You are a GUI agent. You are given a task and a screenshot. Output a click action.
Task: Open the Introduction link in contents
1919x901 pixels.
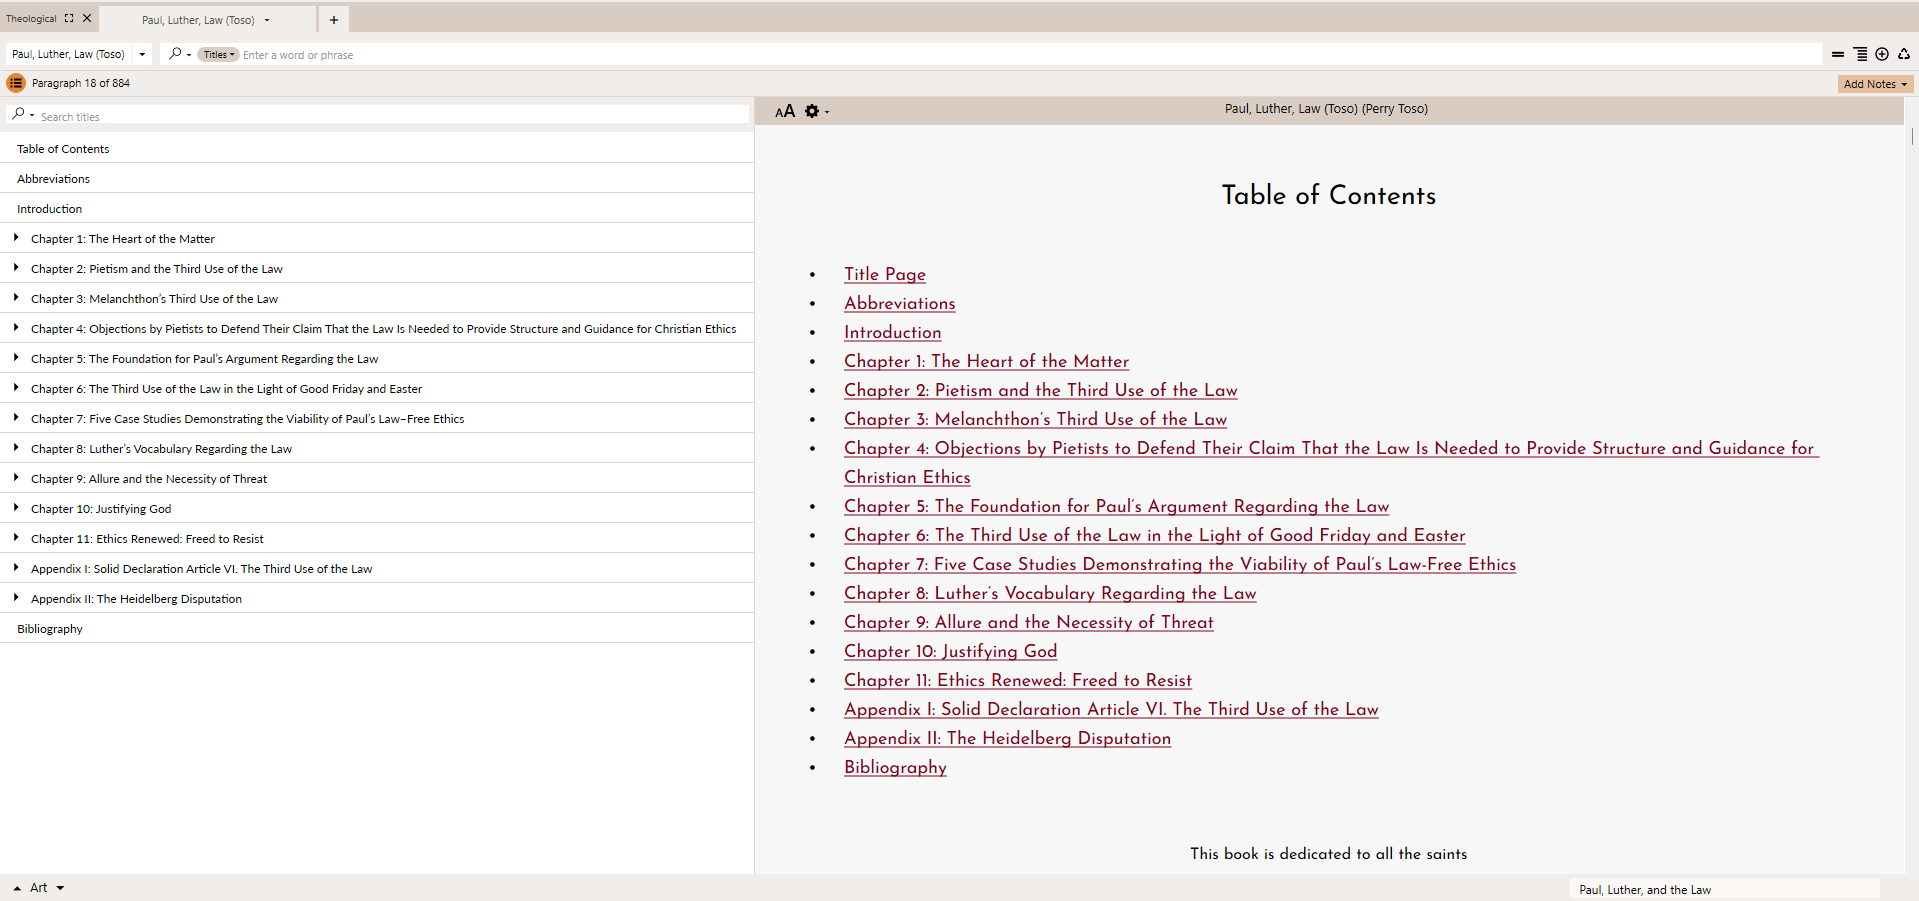(x=893, y=332)
